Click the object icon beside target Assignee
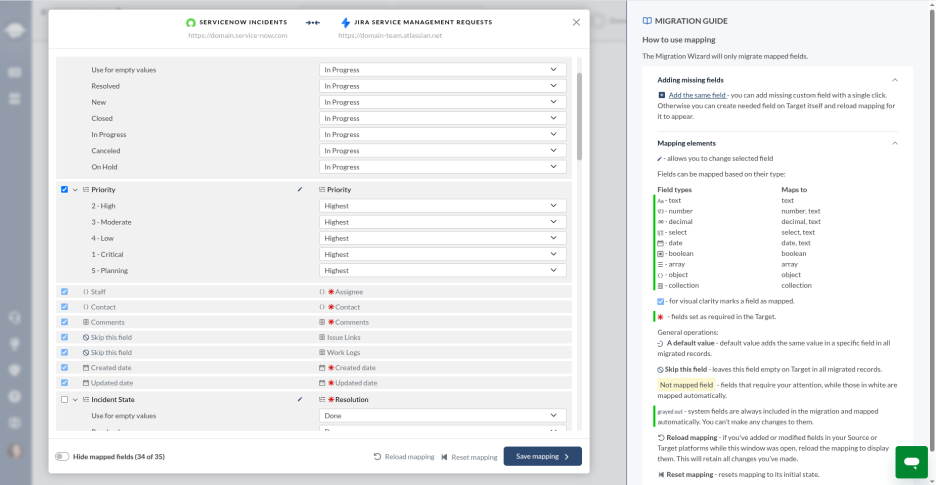936x485 pixels. 322,291
